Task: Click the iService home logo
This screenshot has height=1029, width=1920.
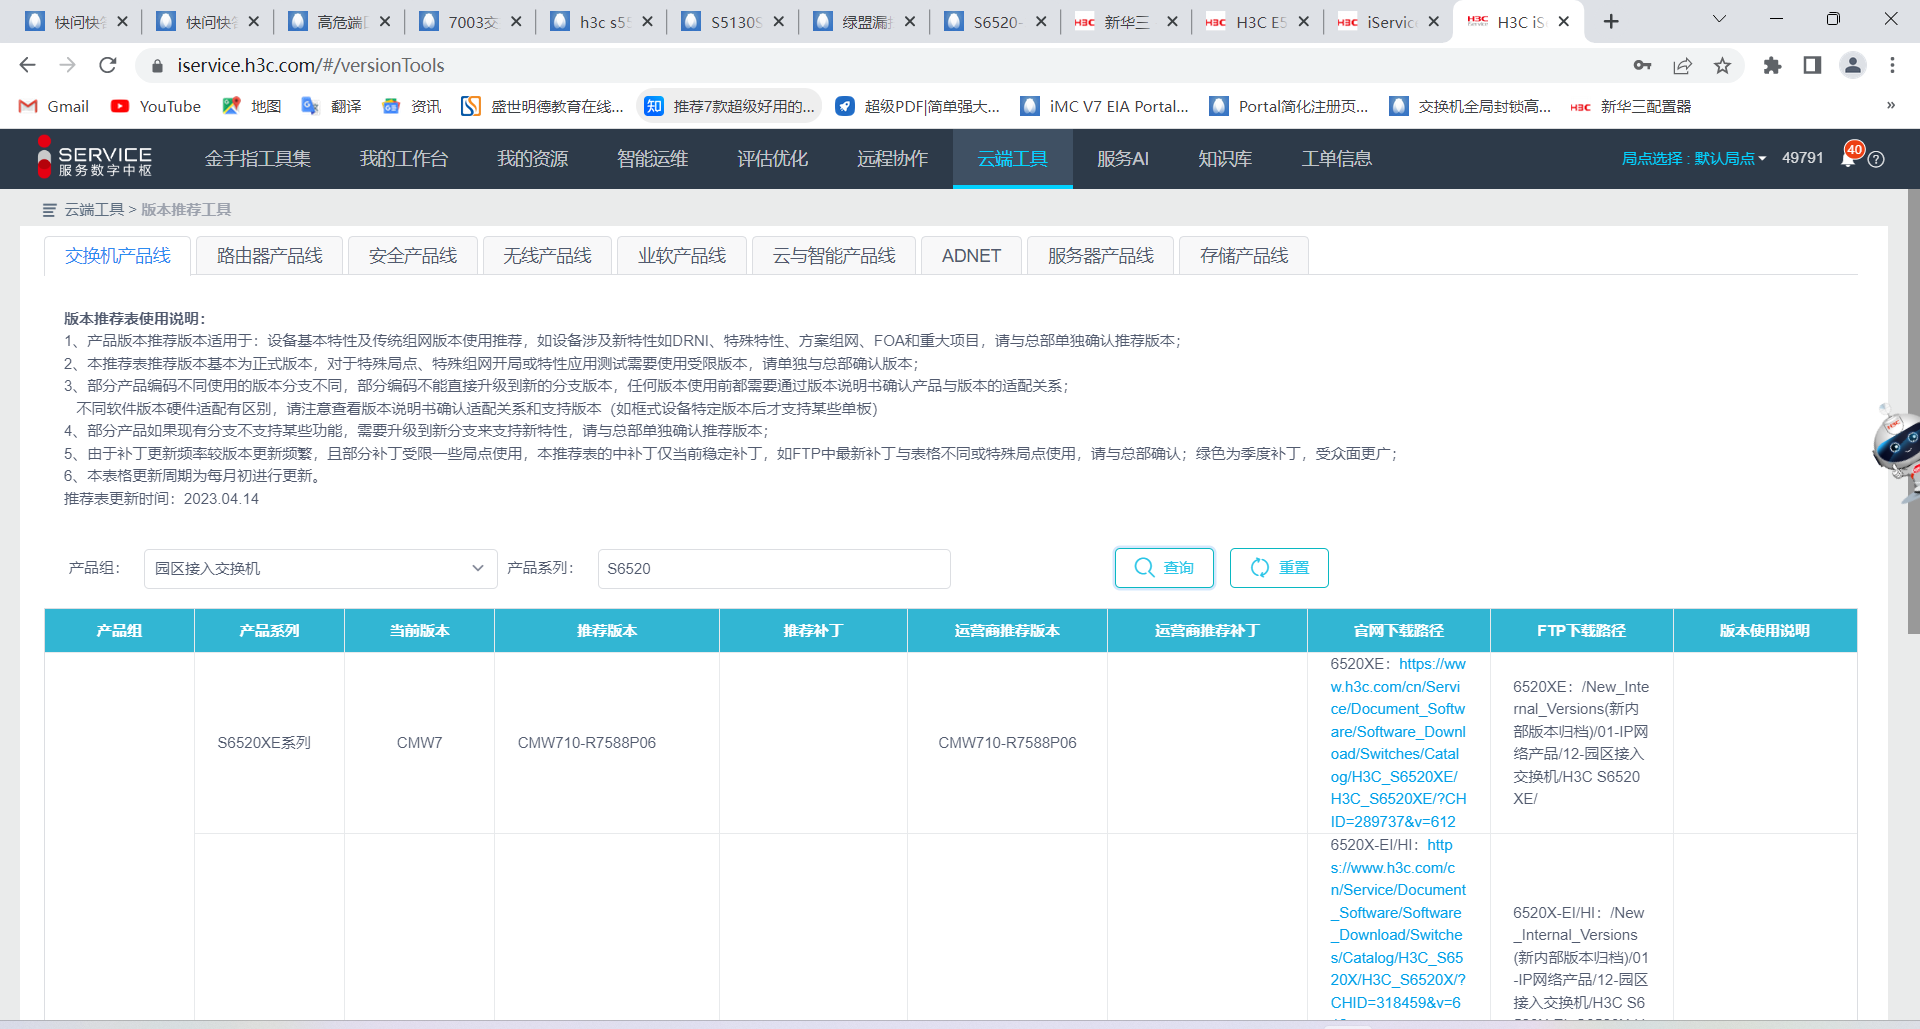Action: pyautogui.click(x=95, y=159)
